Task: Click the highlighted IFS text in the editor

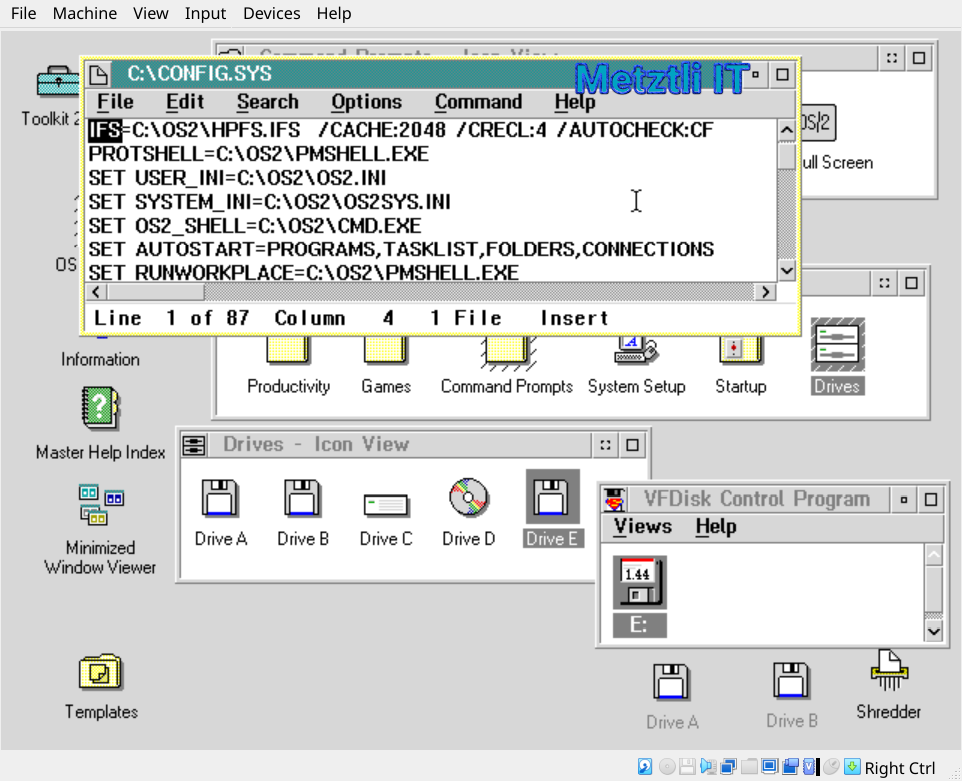Action: pos(105,130)
